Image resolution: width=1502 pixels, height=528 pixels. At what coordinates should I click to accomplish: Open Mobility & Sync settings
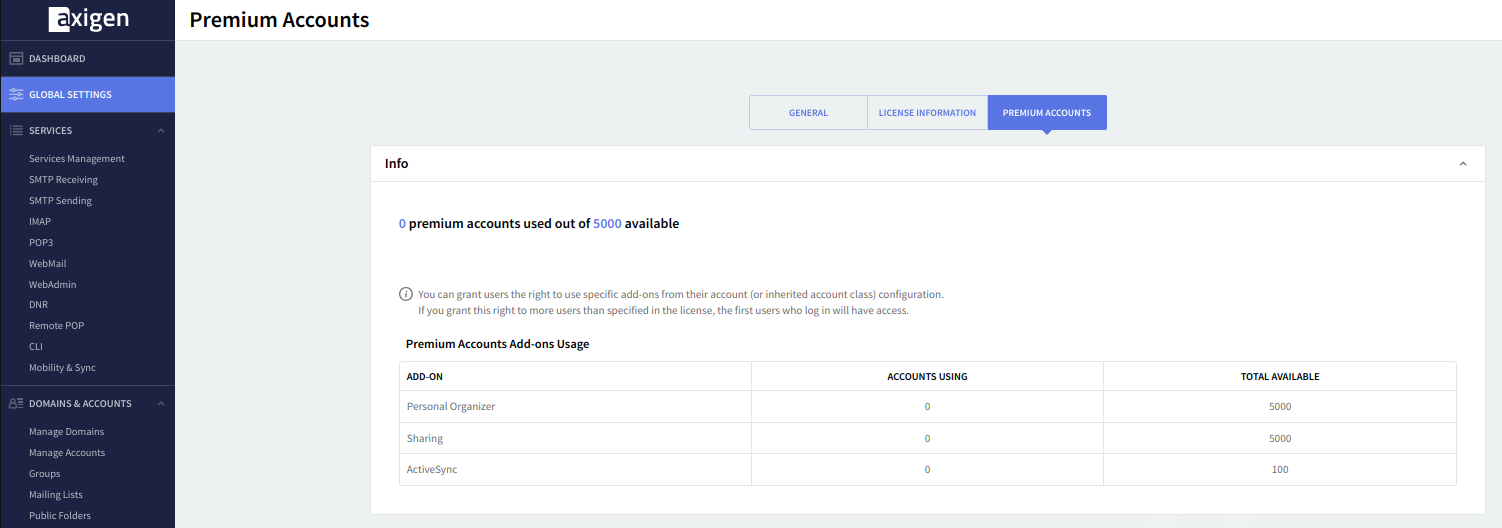(62, 368)
